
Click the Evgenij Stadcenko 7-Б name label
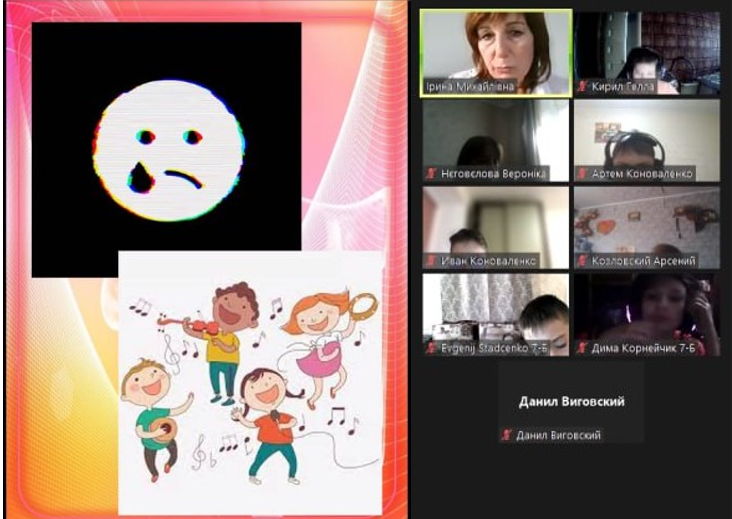point(494,348)
